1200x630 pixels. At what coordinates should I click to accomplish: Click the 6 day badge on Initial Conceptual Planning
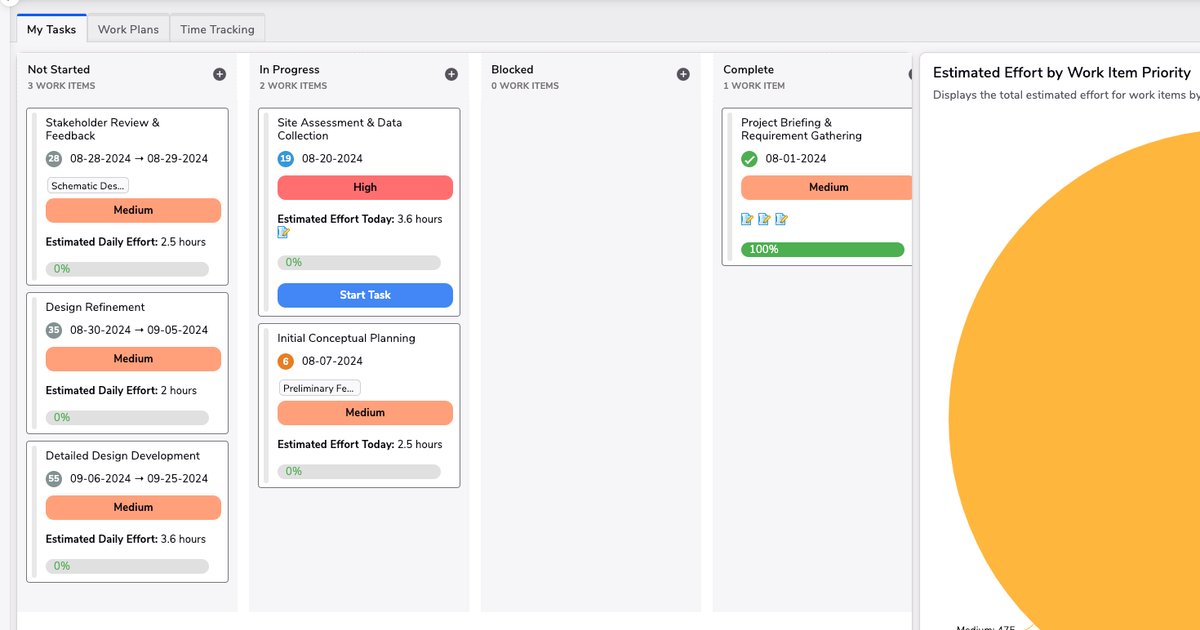click(x=286, y=361)
